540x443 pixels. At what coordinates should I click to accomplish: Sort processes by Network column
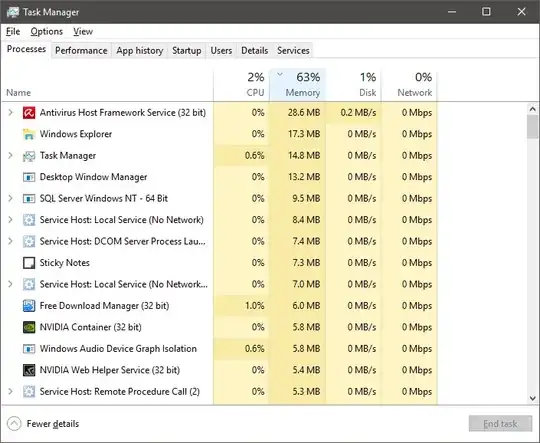[x=409, y=85]
